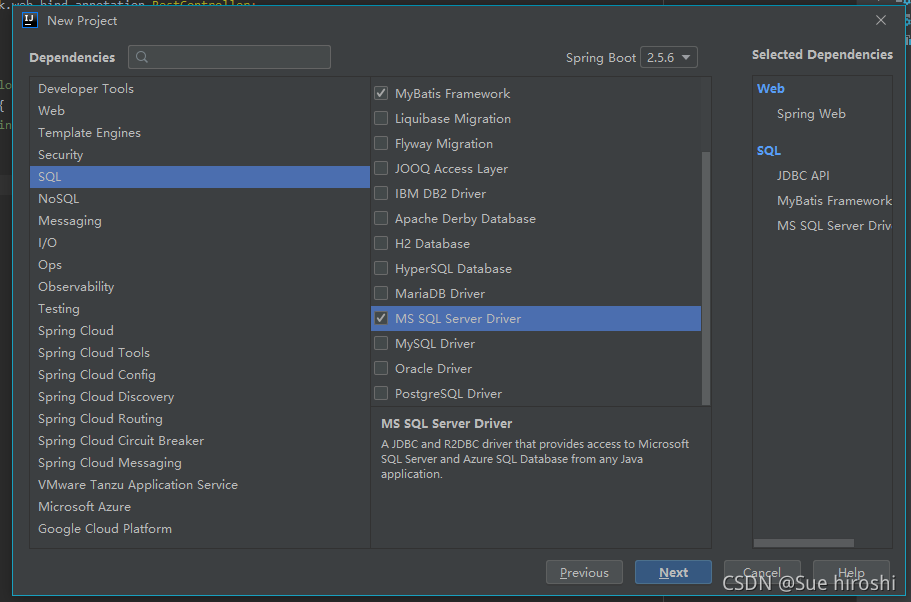Click the Web group heading in Selected Dependencies
Image resolution: width=911 pixels, height=602 pixels.
point(770,88)
